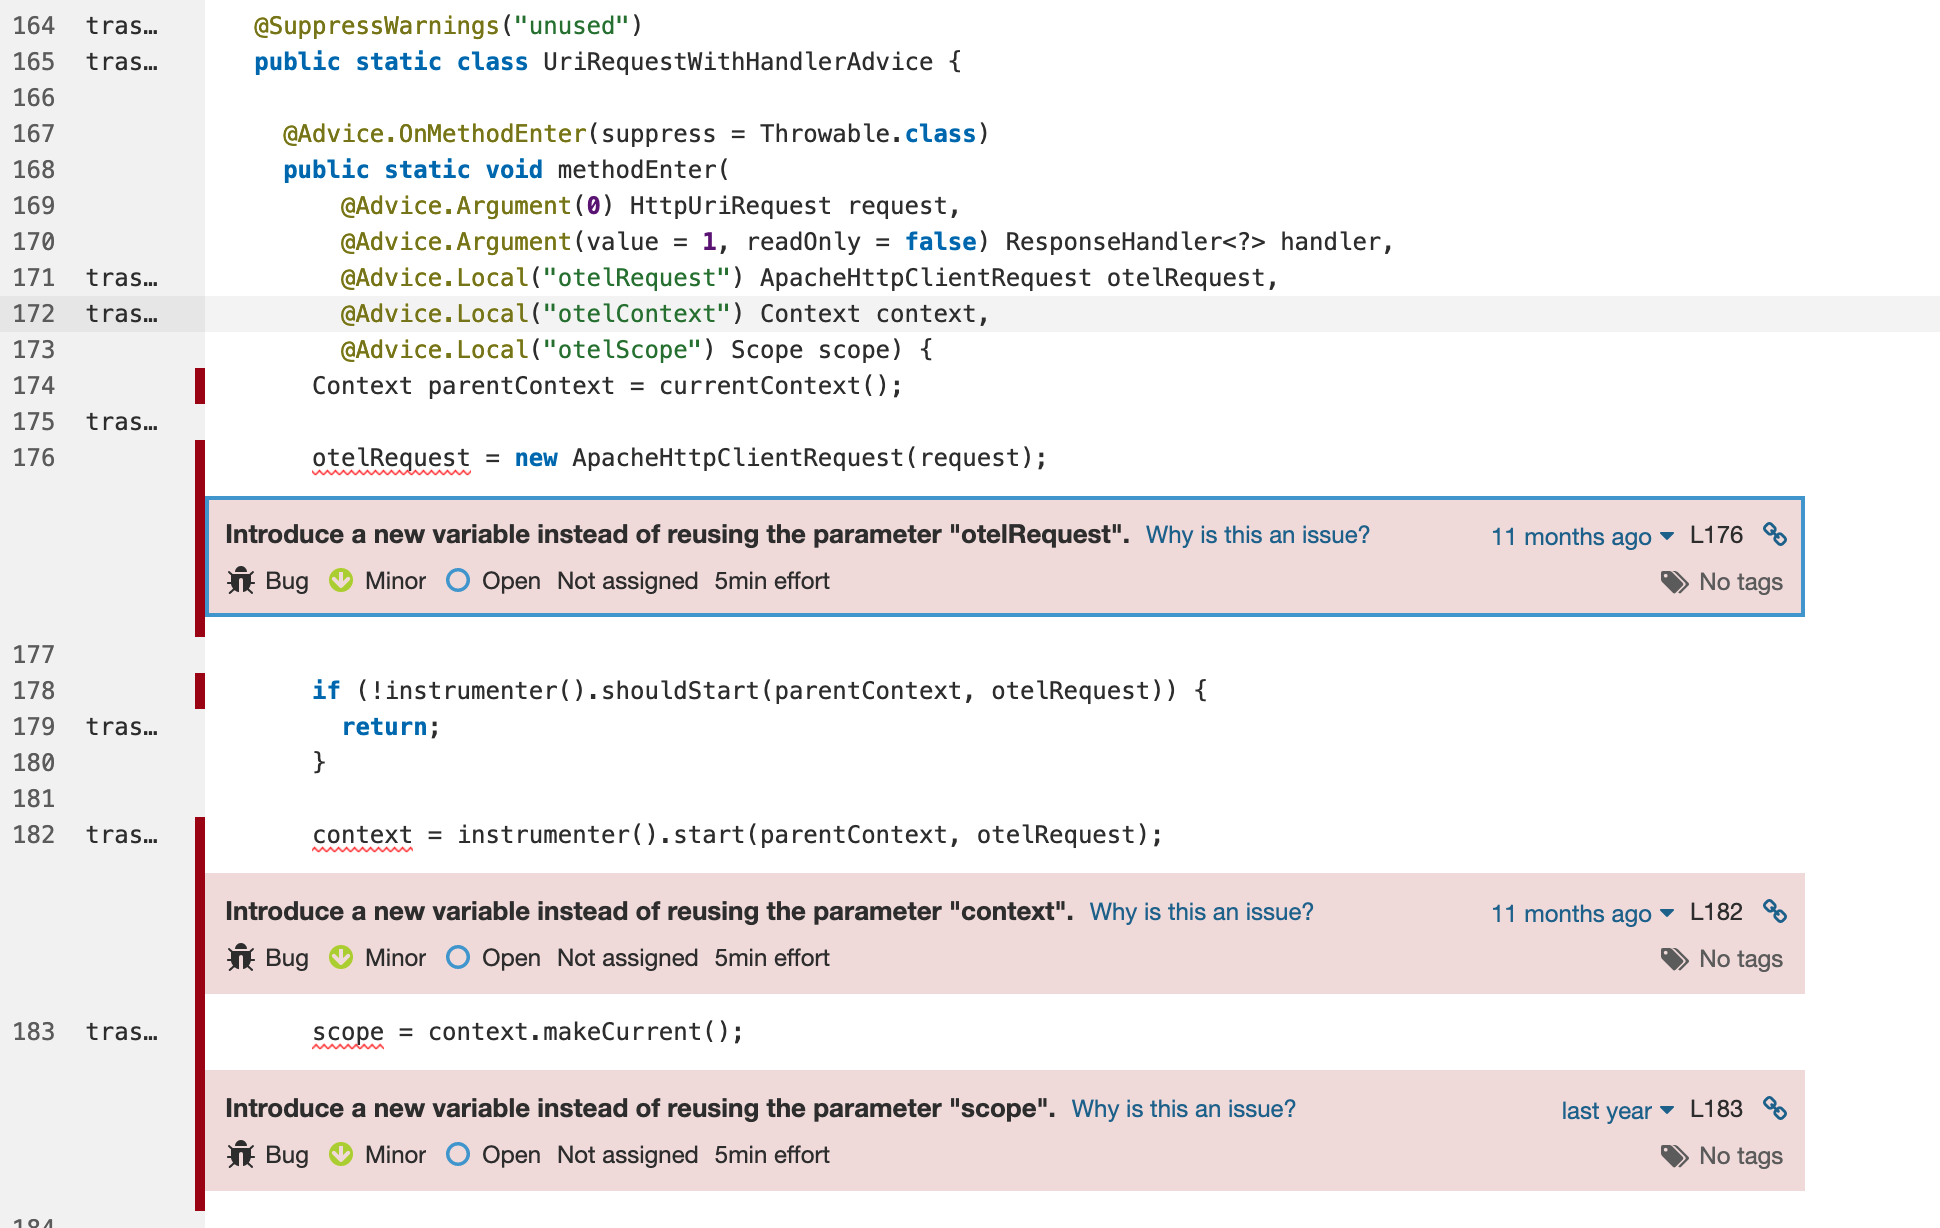Click tags icon on L176 issue
Screen dimensions: 1940x1228
point(1675,583)
